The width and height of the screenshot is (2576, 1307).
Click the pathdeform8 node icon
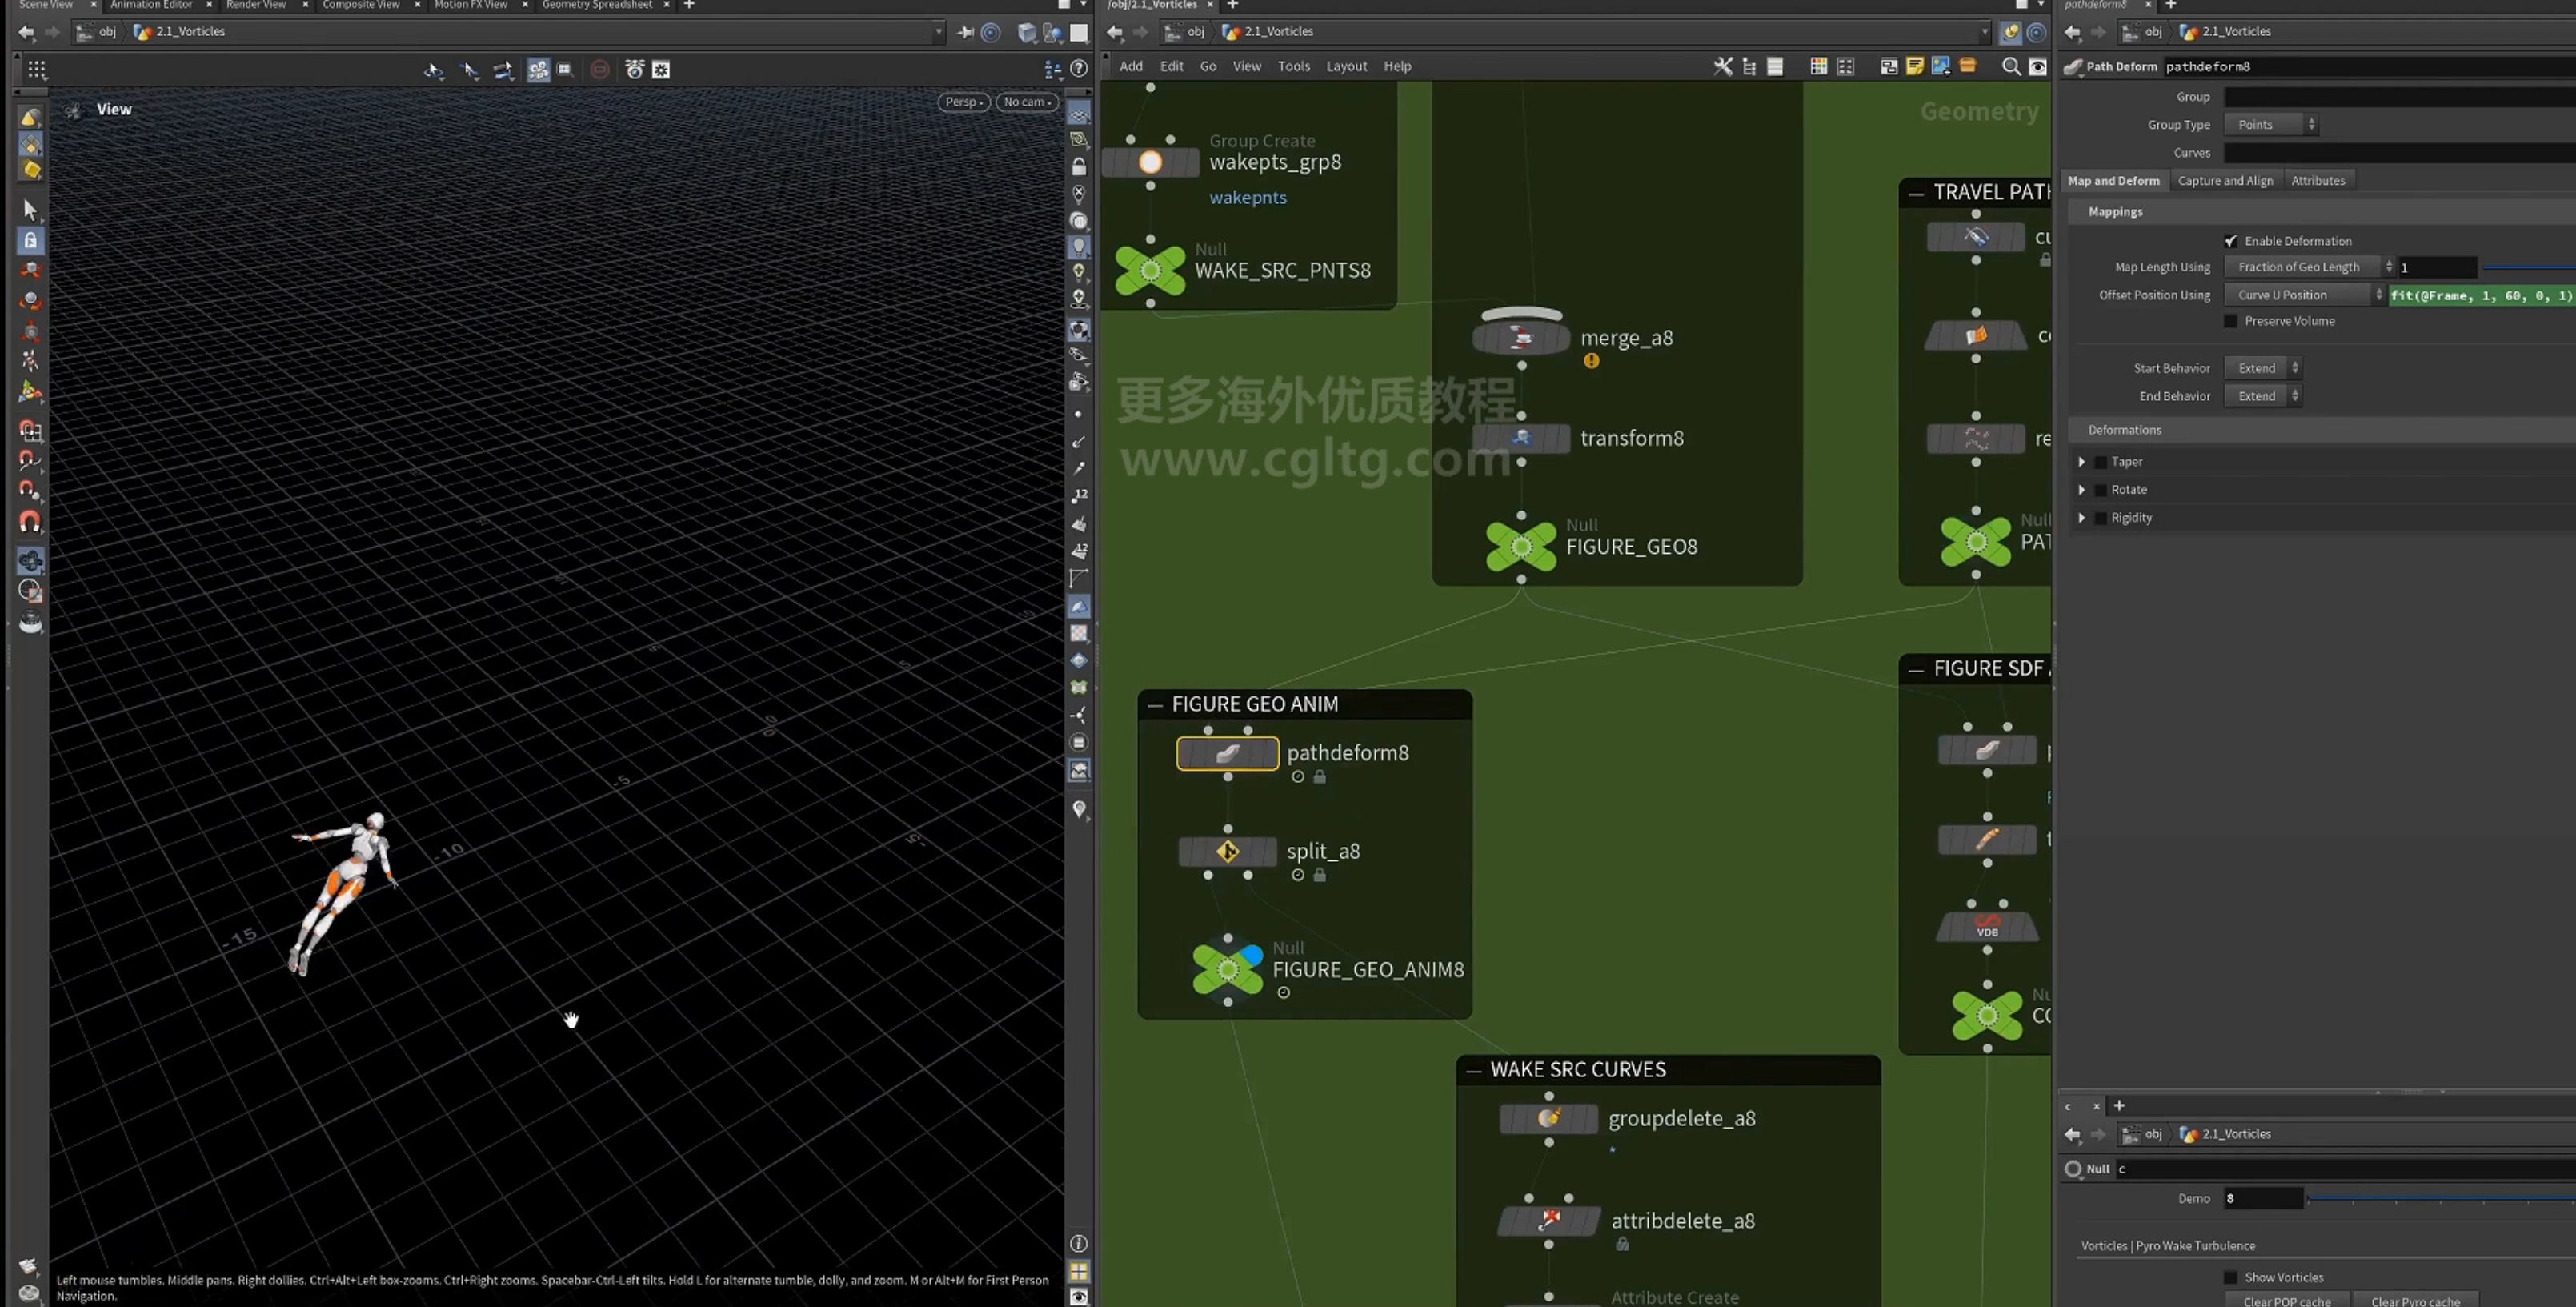1227,753
